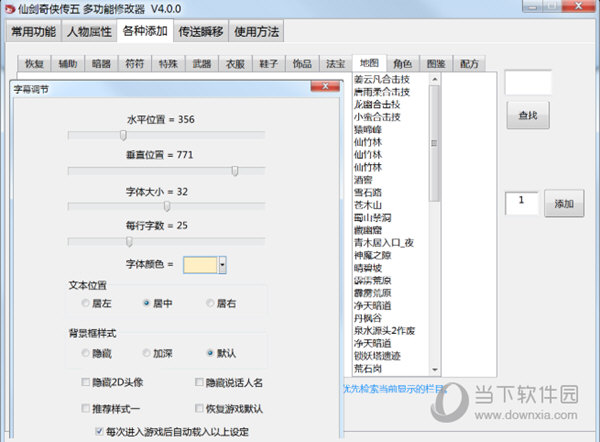The height and width of the screenshot is (442, 600).
Task: Select 酒窖 in the map list
Action: [363, 180]
